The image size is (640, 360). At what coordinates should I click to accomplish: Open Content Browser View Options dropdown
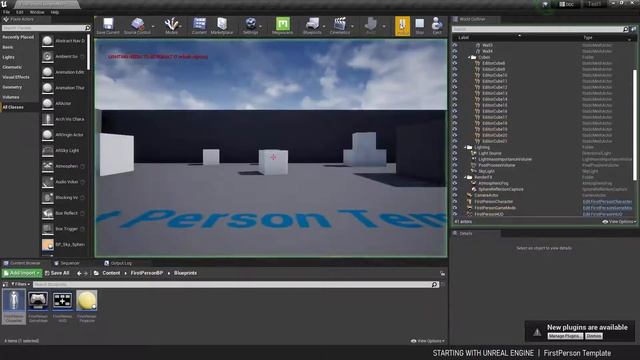pos(427,341)
